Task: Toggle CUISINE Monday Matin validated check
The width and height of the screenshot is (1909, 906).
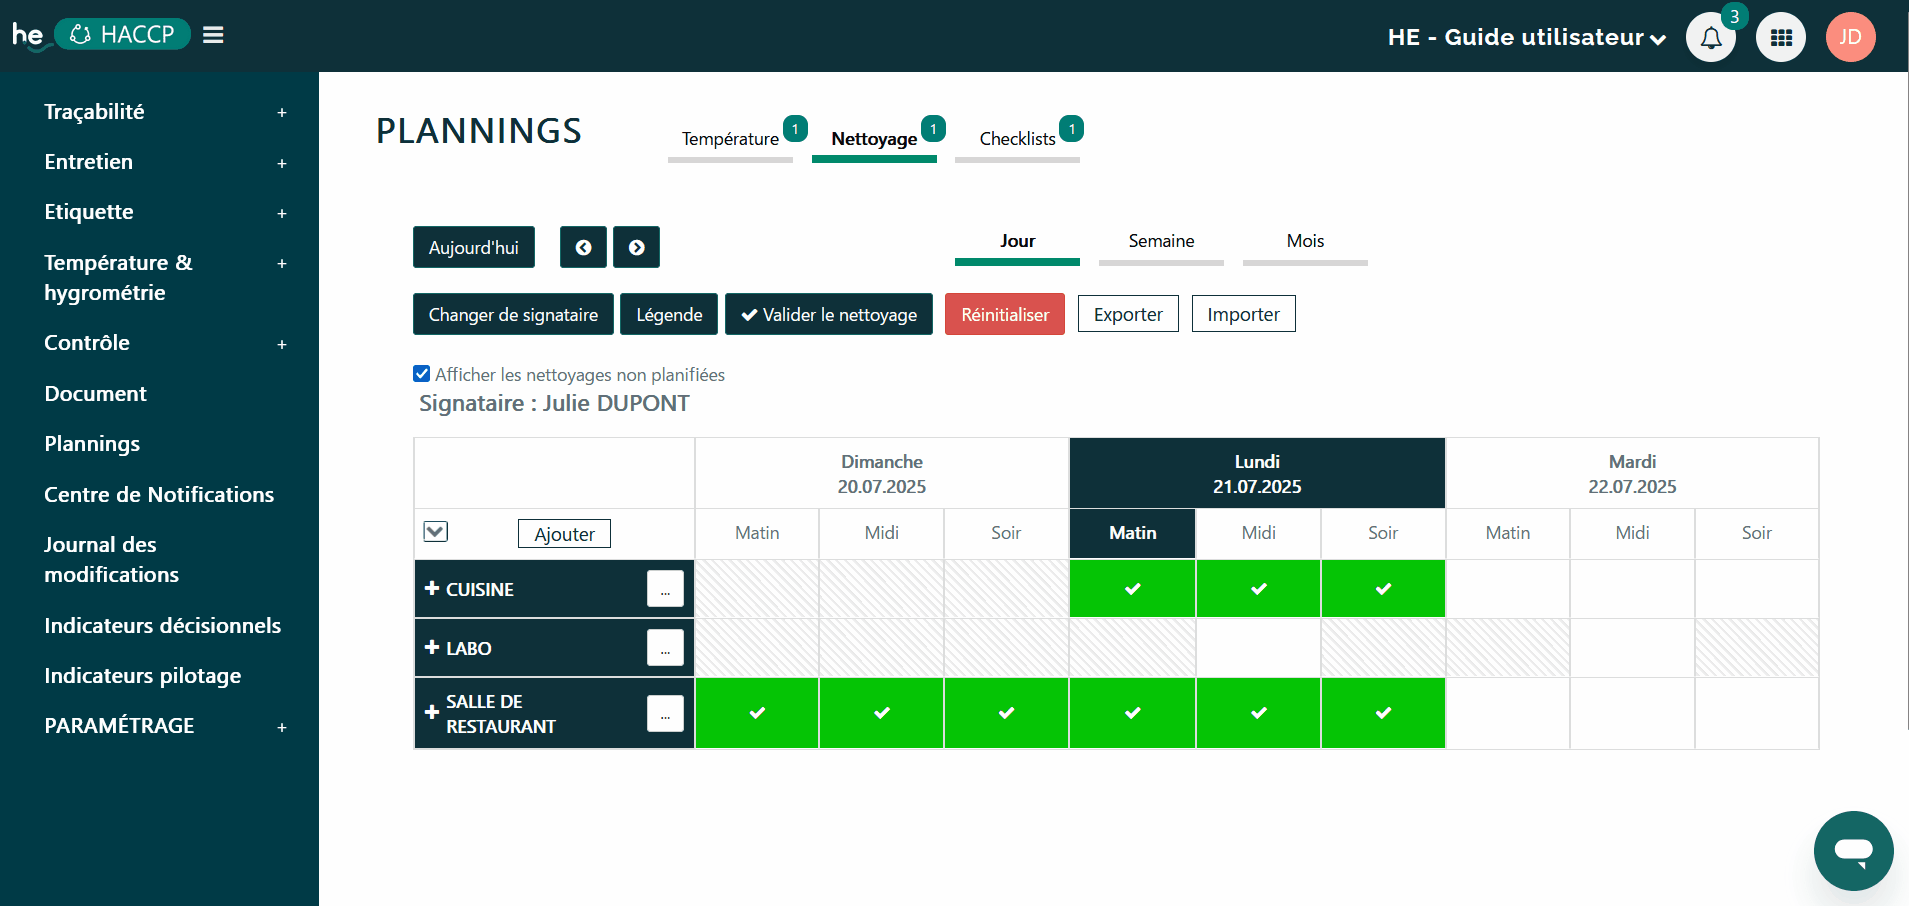Action: tap(1132, 589)
